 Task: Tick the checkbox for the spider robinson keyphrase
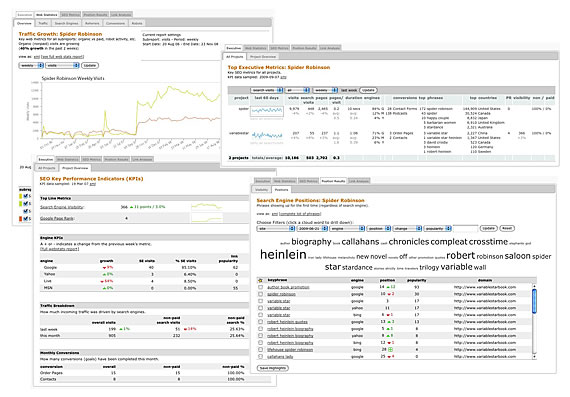coord(260,294)
